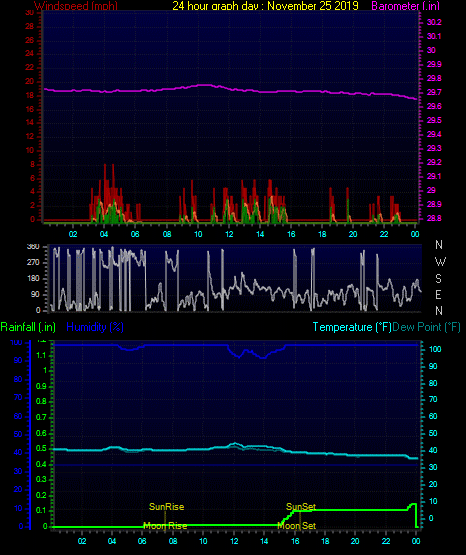Image resolution: width=466 pixels, height=555 pixels.
Task: Click the SunRise marker label
Action: point(167,507)
